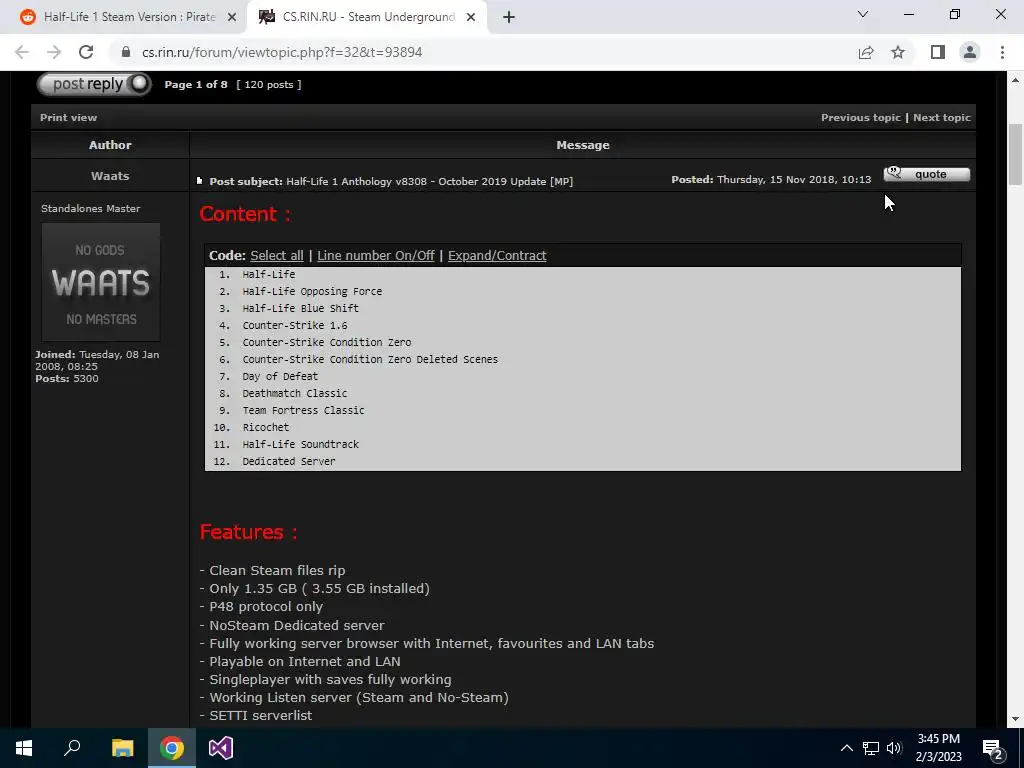Image resolution: width=1024 pixels, height=768 pixels.
Task: Click the post reply button
Action: (x=94, y=84)
